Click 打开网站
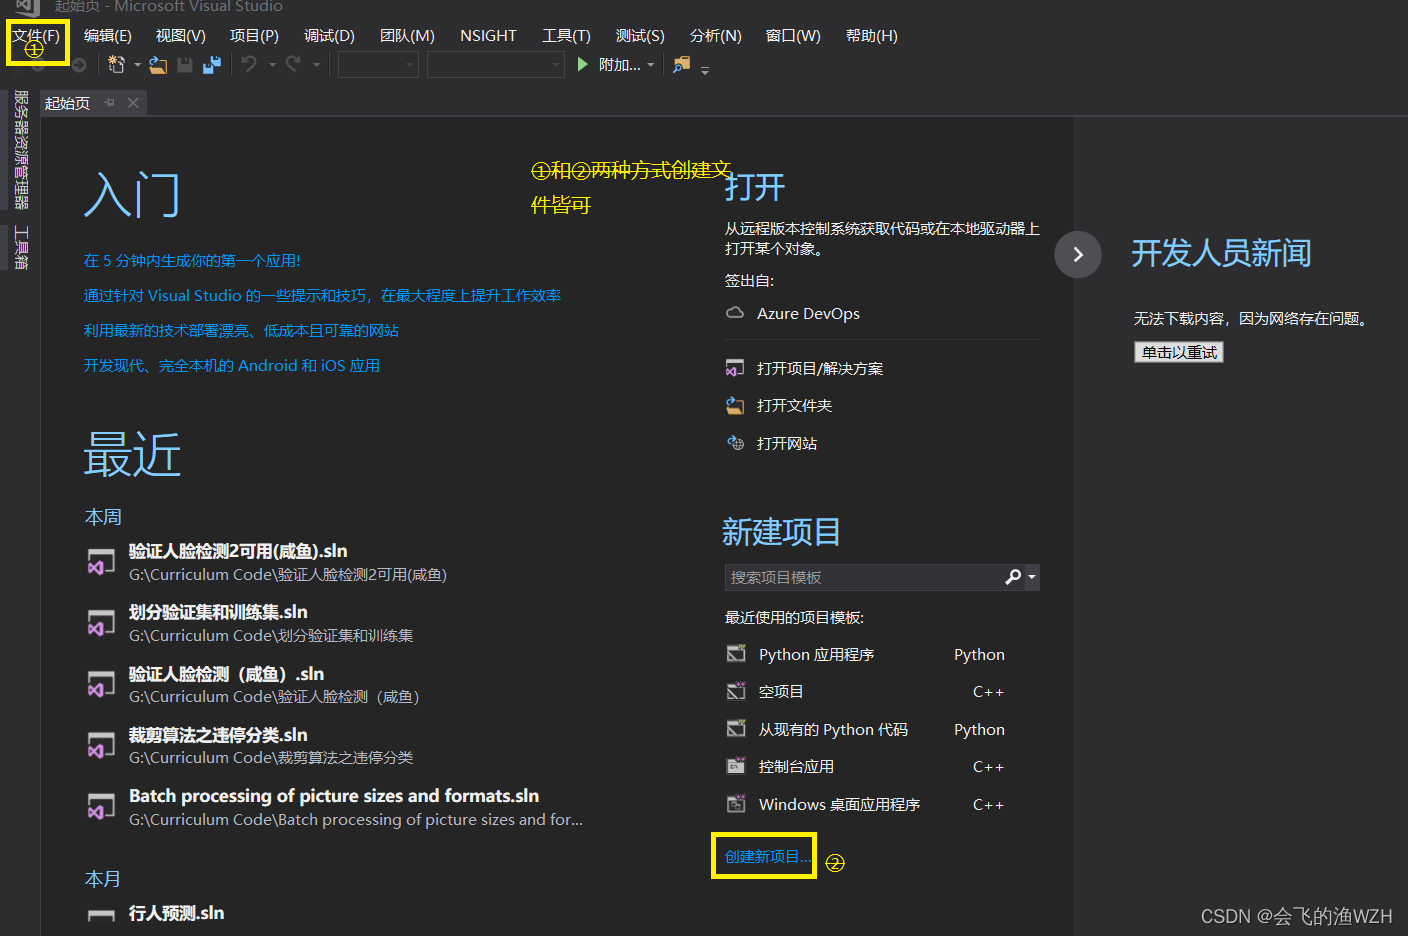This screenshot has height=936, width=1408. (x=787, y=444)
